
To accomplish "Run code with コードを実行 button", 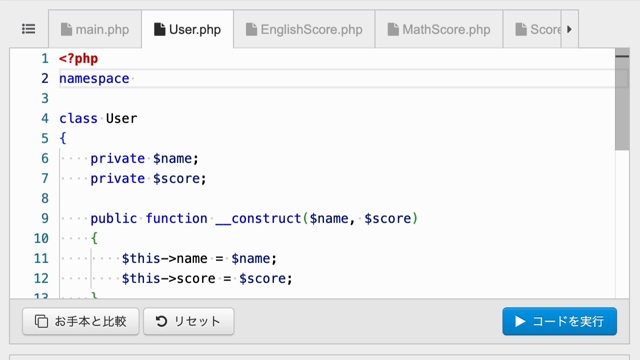I will (560, 321).
